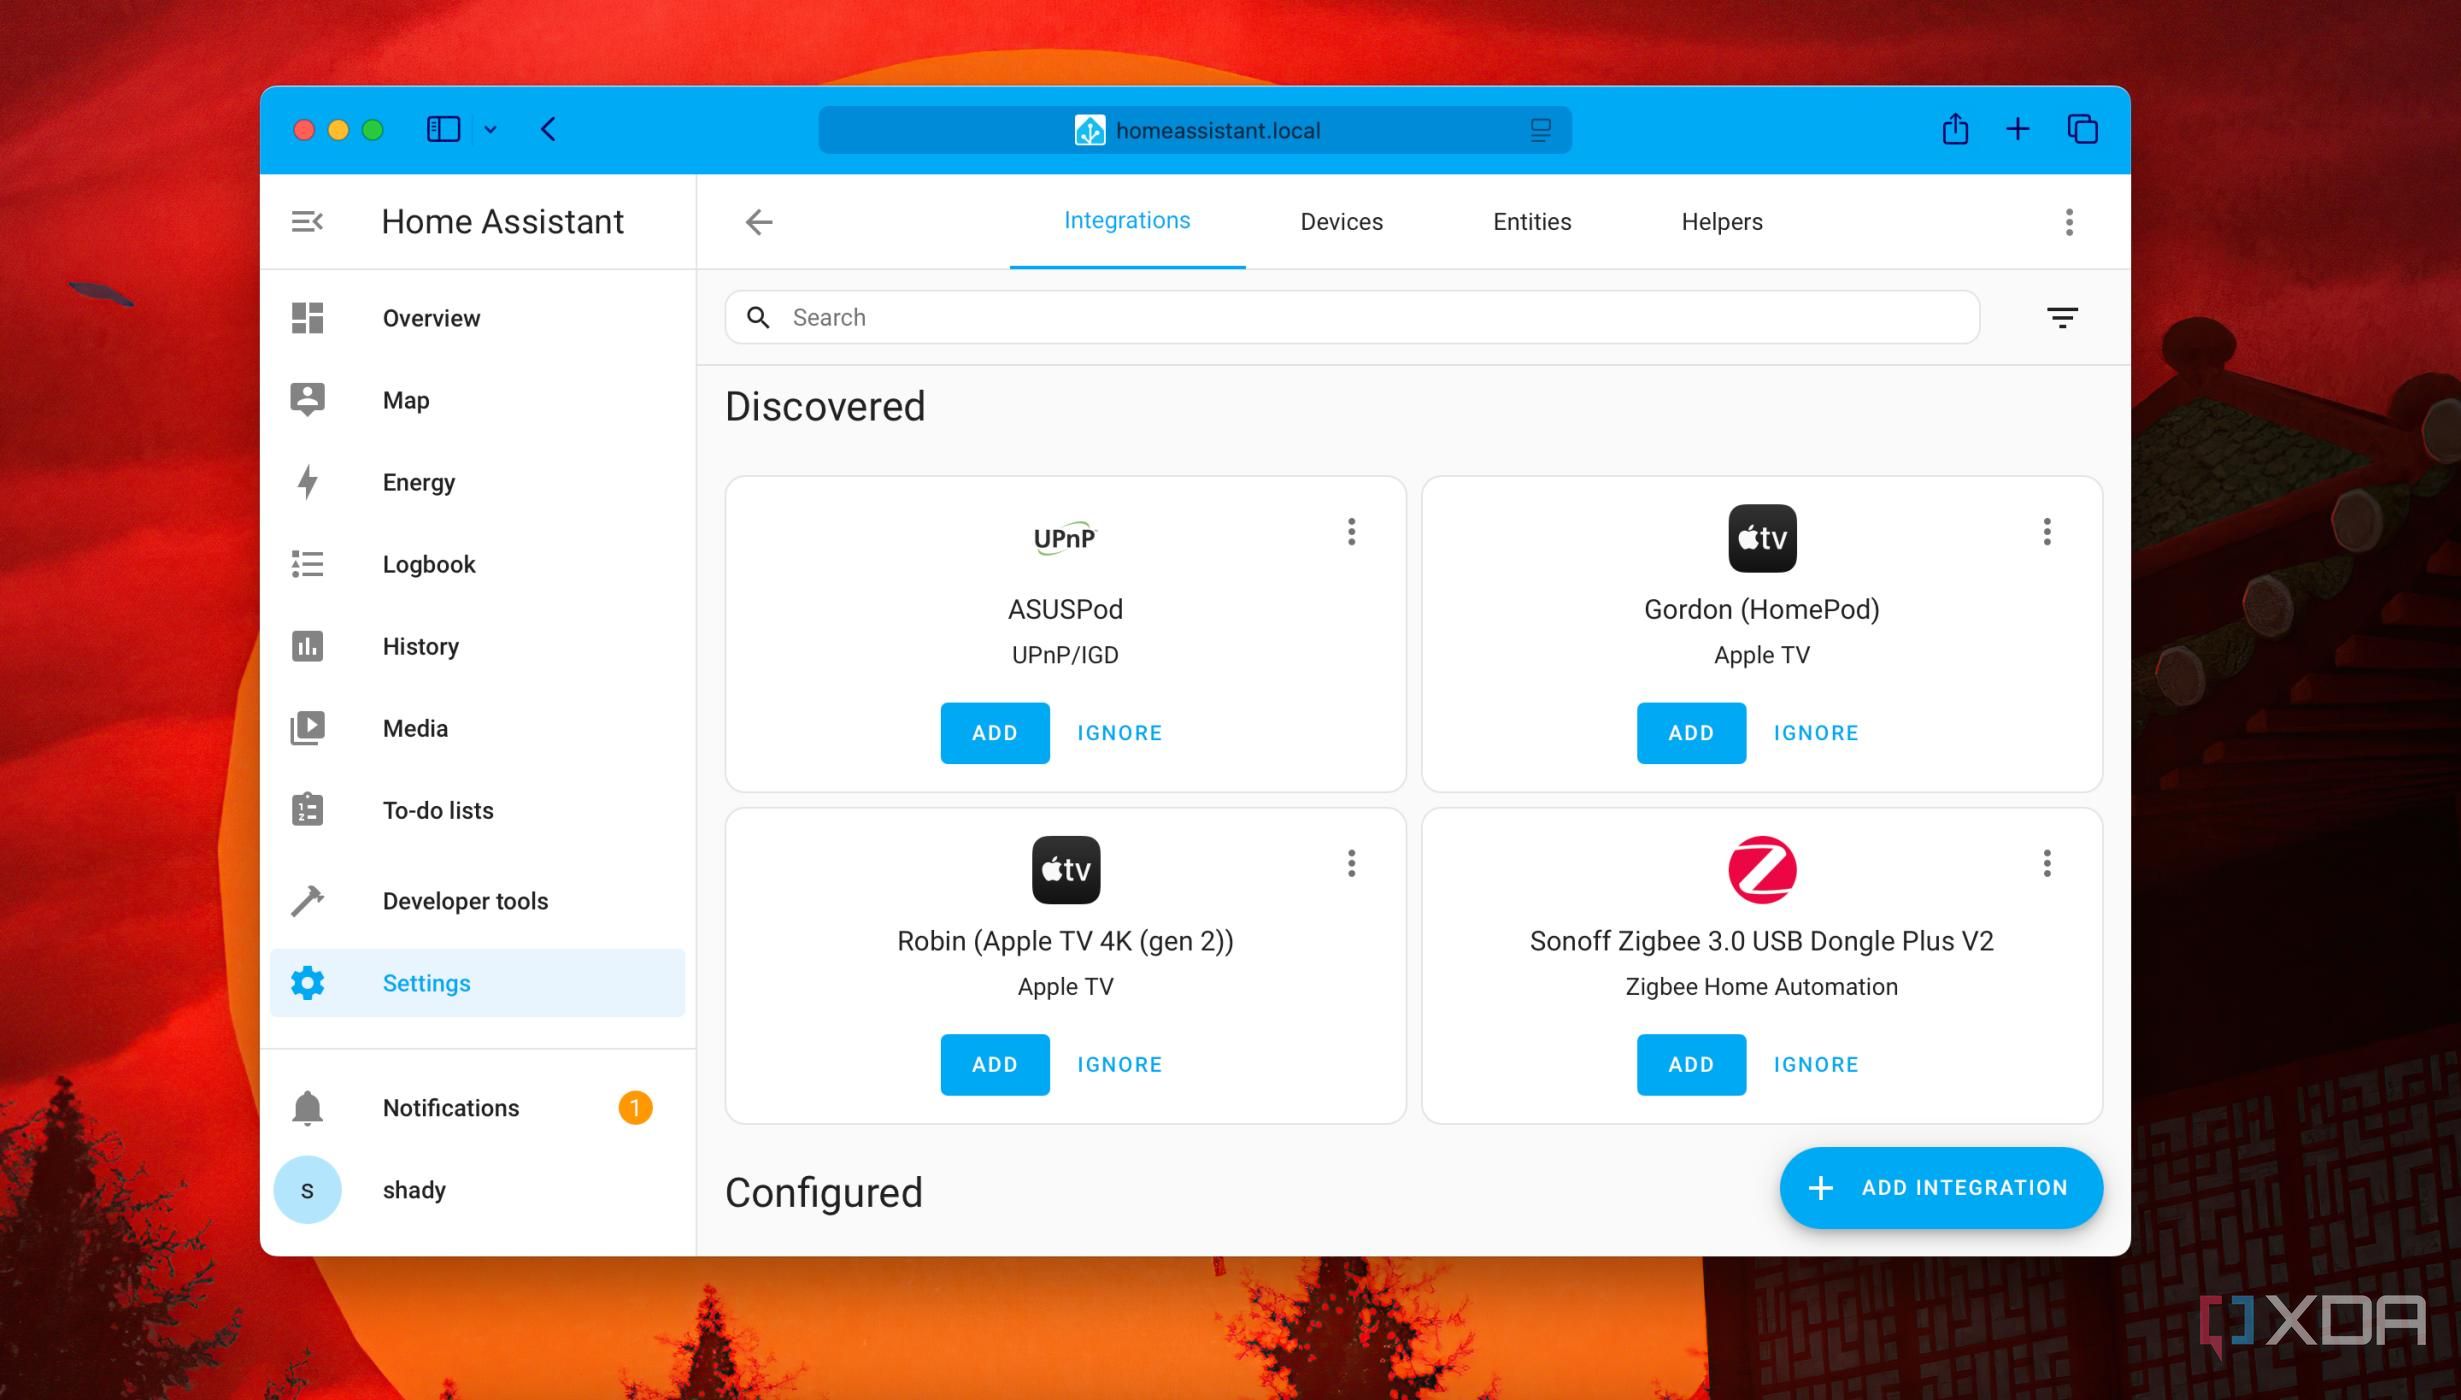Switch to the Entities tab

(1532, 222)
